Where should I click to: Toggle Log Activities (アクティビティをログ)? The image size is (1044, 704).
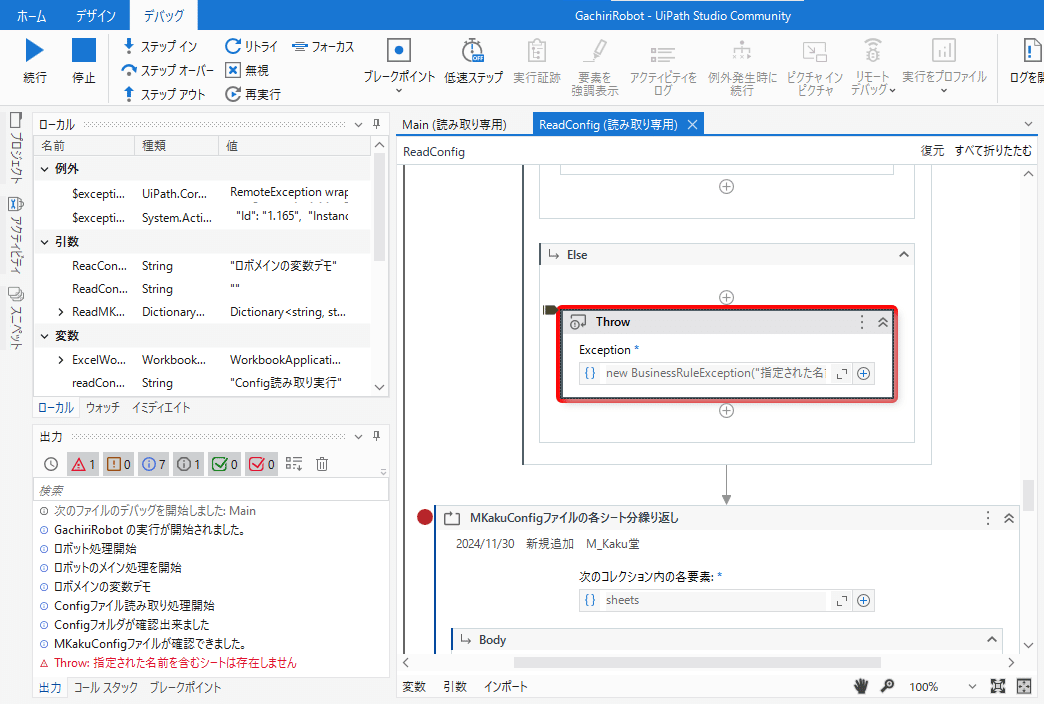[663, 67]
